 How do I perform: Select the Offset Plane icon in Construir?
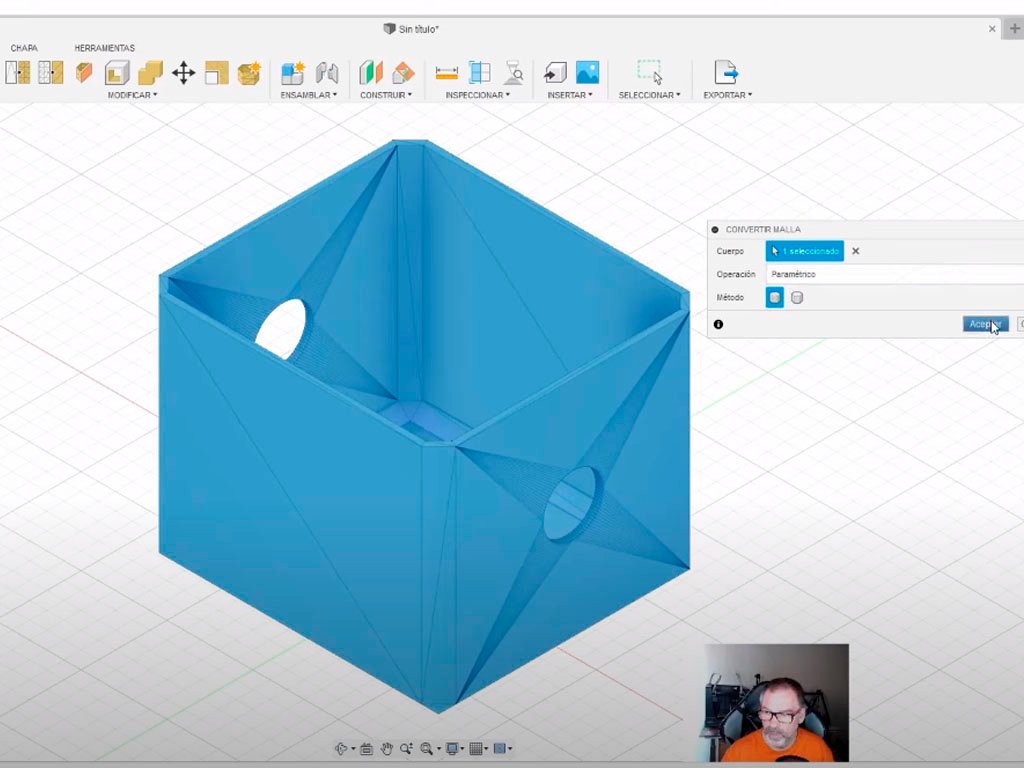coord(370,72)
